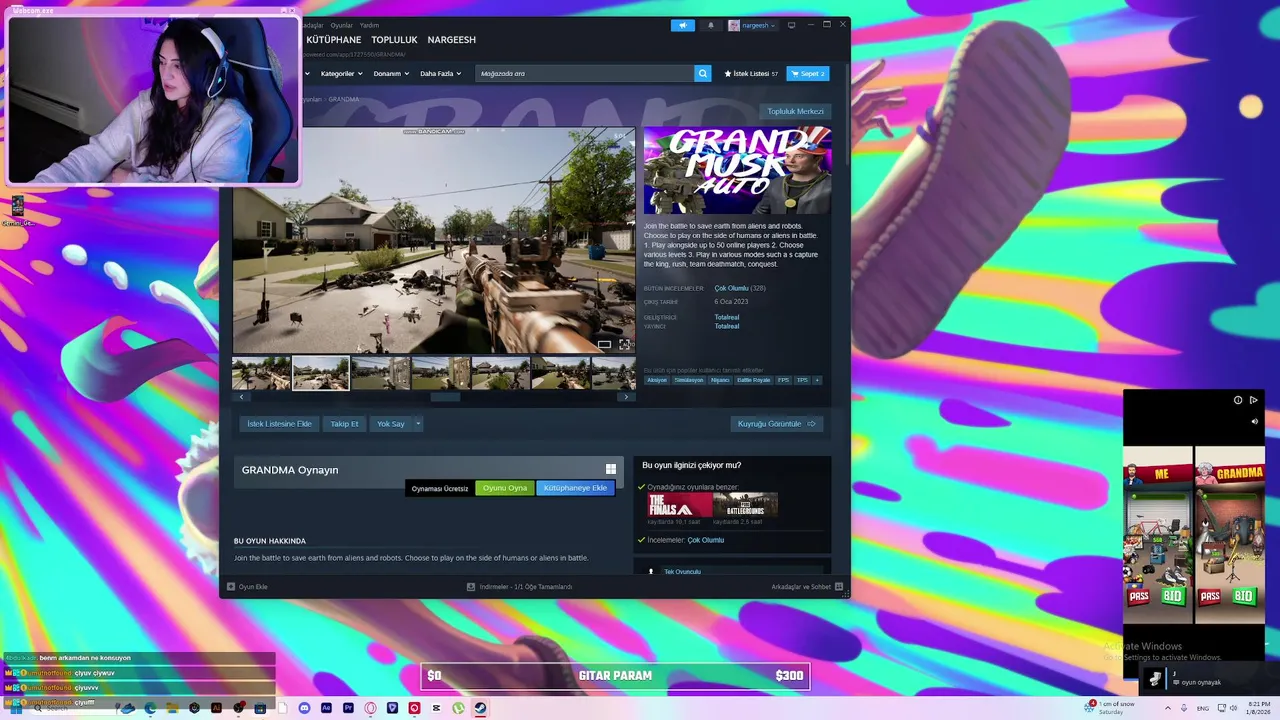The width and height of the screenshot is (1280, 720).
Task: Mute the ad video sound
Action: (x=1254, y=422)
